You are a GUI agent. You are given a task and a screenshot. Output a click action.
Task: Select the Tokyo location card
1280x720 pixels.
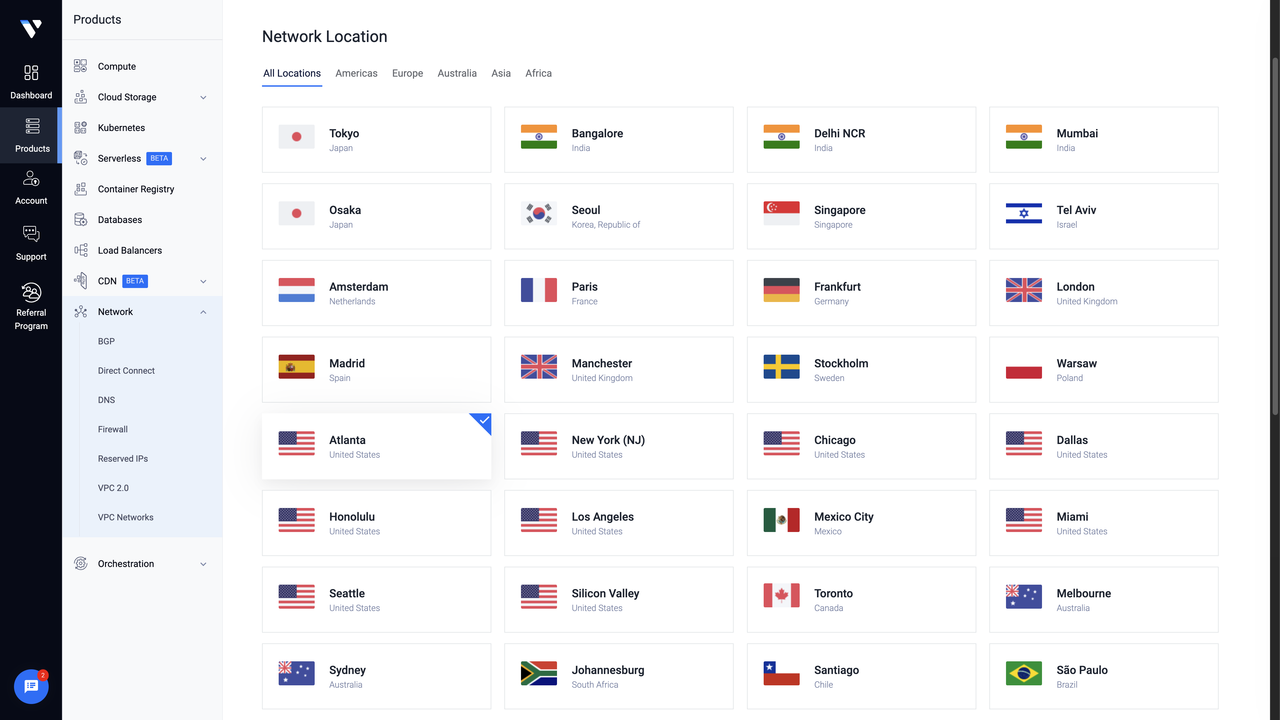[x=376, y=139]
